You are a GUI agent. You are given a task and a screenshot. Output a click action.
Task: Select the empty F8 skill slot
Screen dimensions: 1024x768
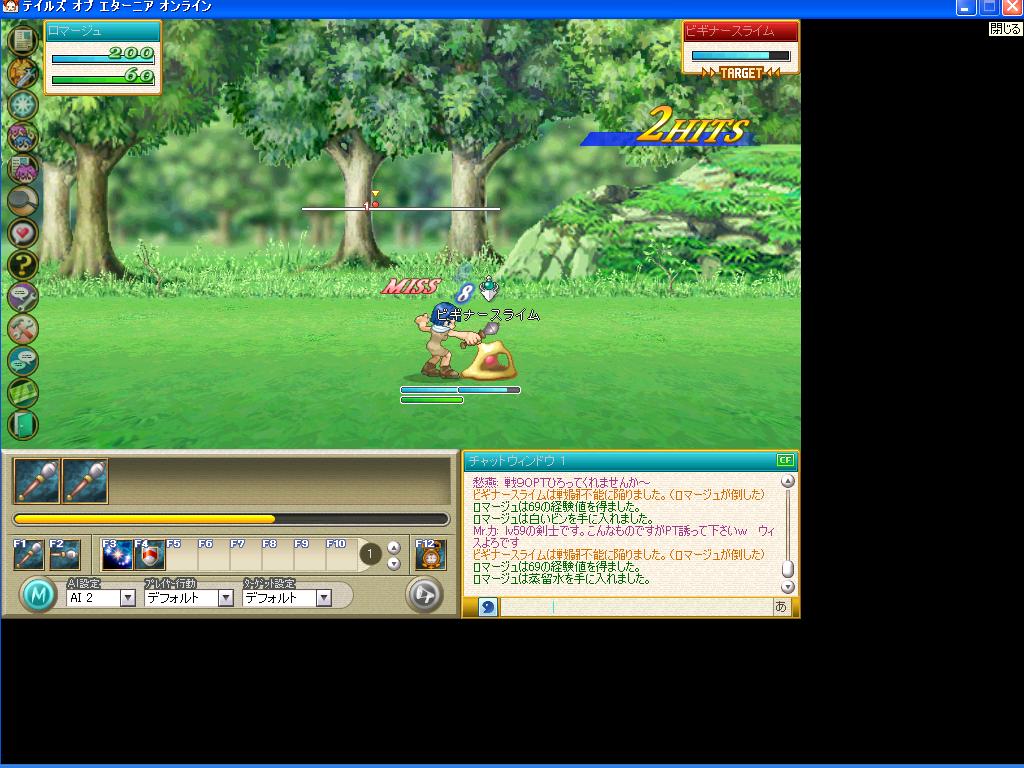pyautogui.click(x=278, y=554)
